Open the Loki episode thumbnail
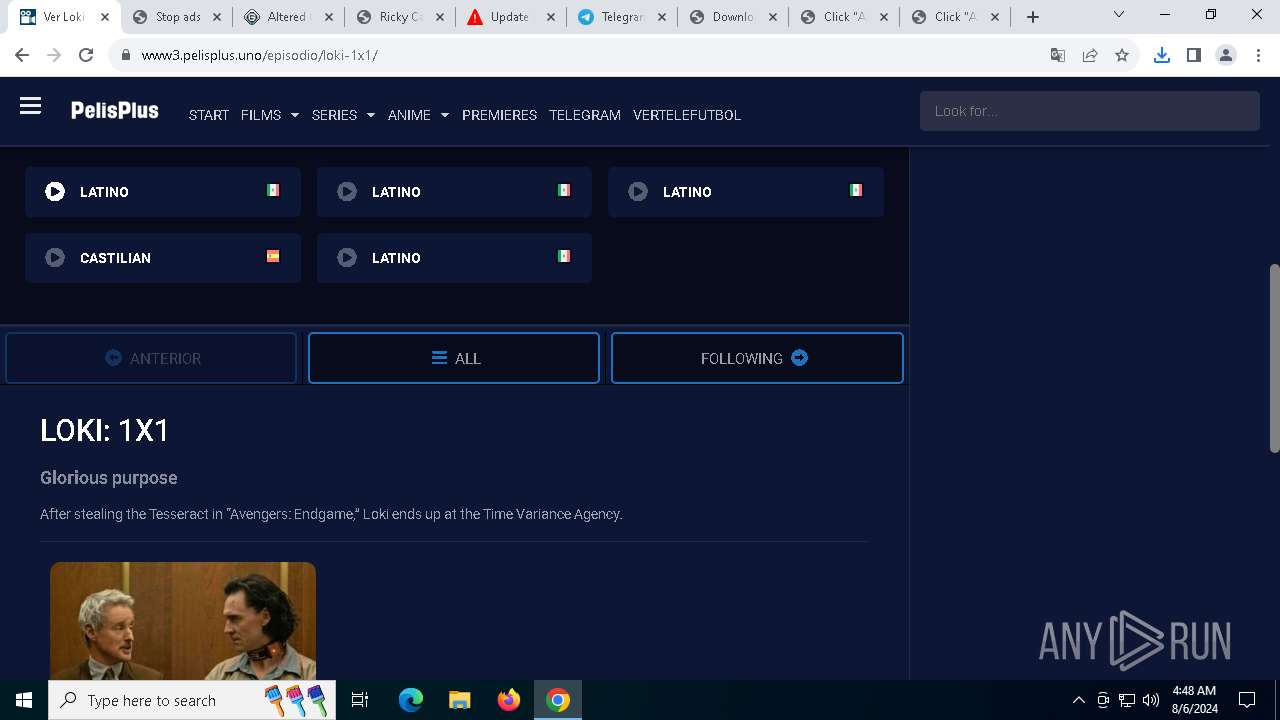Screen dimensions: 1280x720 (183, 621)
